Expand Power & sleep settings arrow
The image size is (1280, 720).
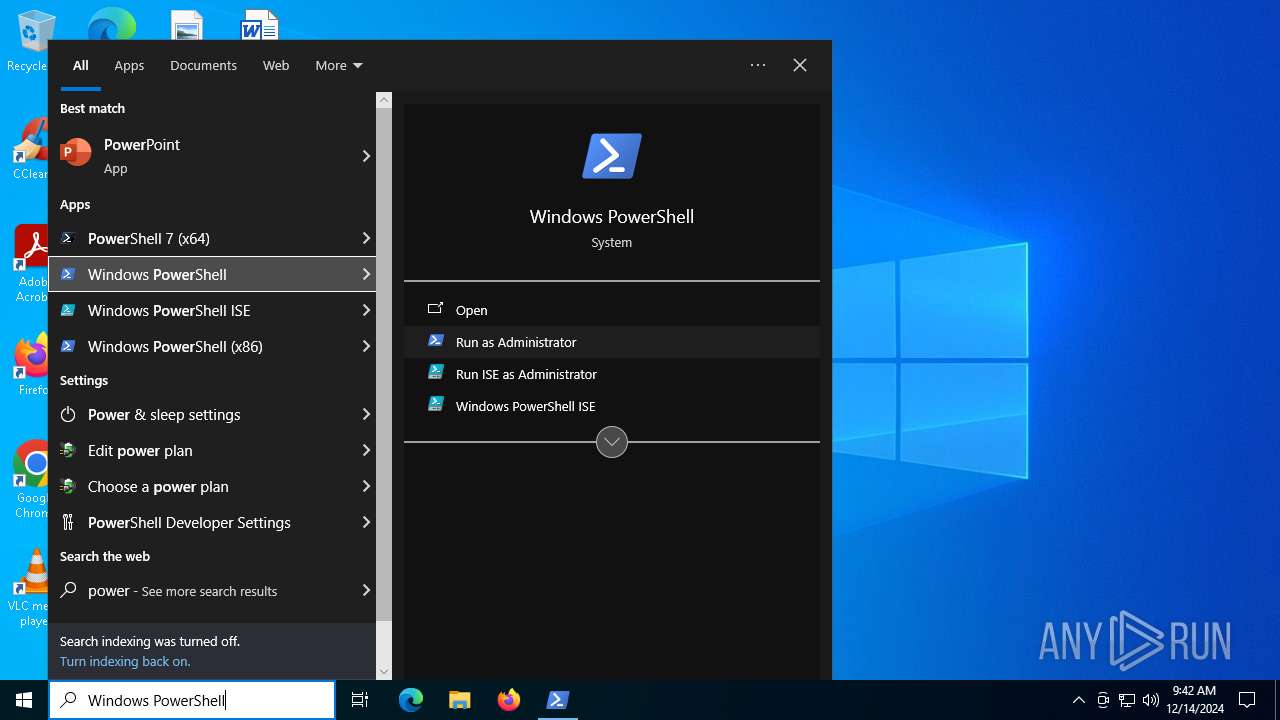[x=366, y=414]
